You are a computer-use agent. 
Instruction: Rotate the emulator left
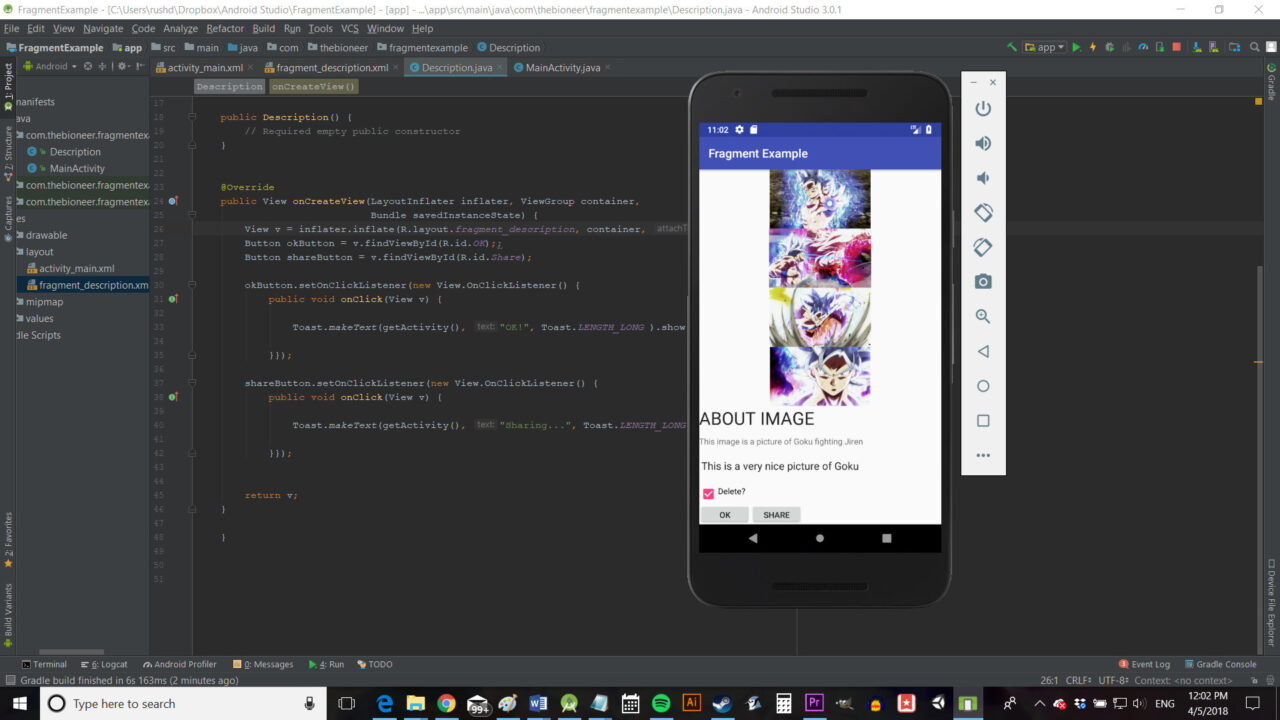983,212
